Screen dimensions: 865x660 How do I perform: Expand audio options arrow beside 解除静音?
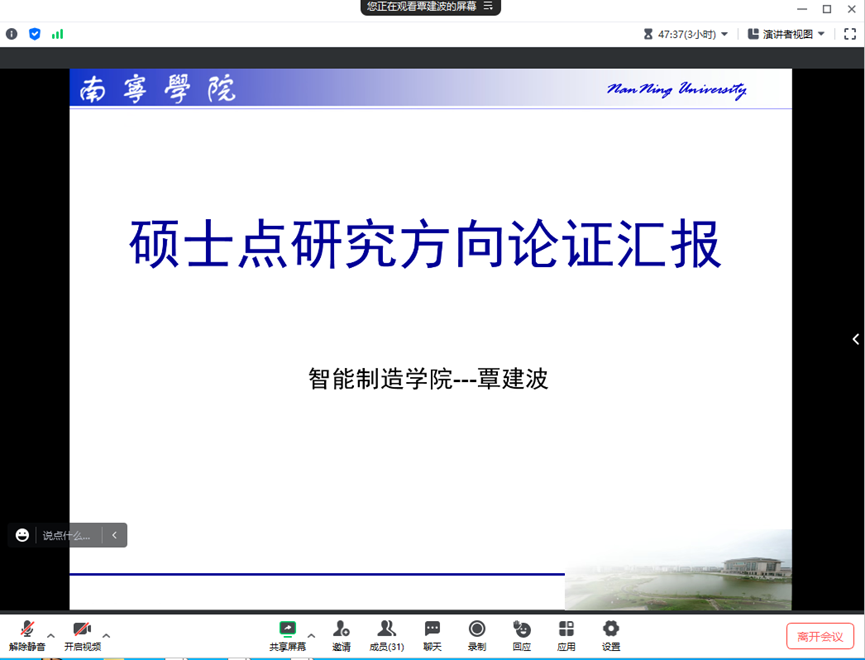coord(51,635)
